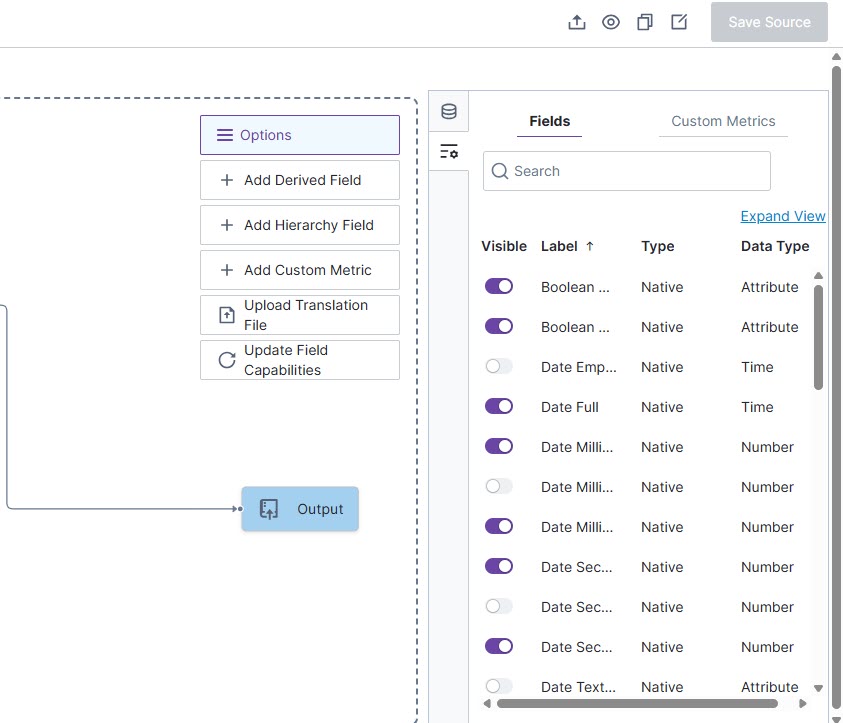Open the database icon side tab
Image resolution: width=843 pixels, height=723 pixels.
449,111
